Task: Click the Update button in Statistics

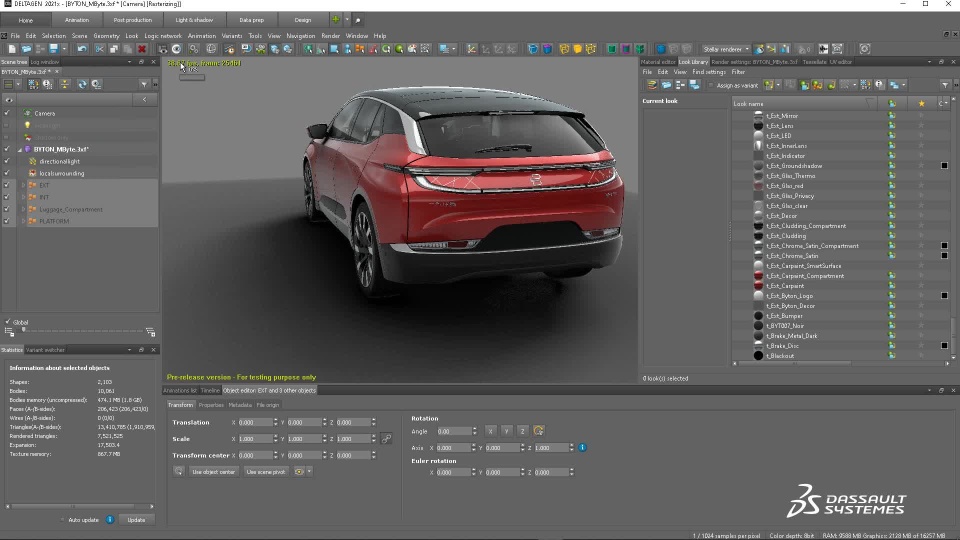Action: pos(136,520)
